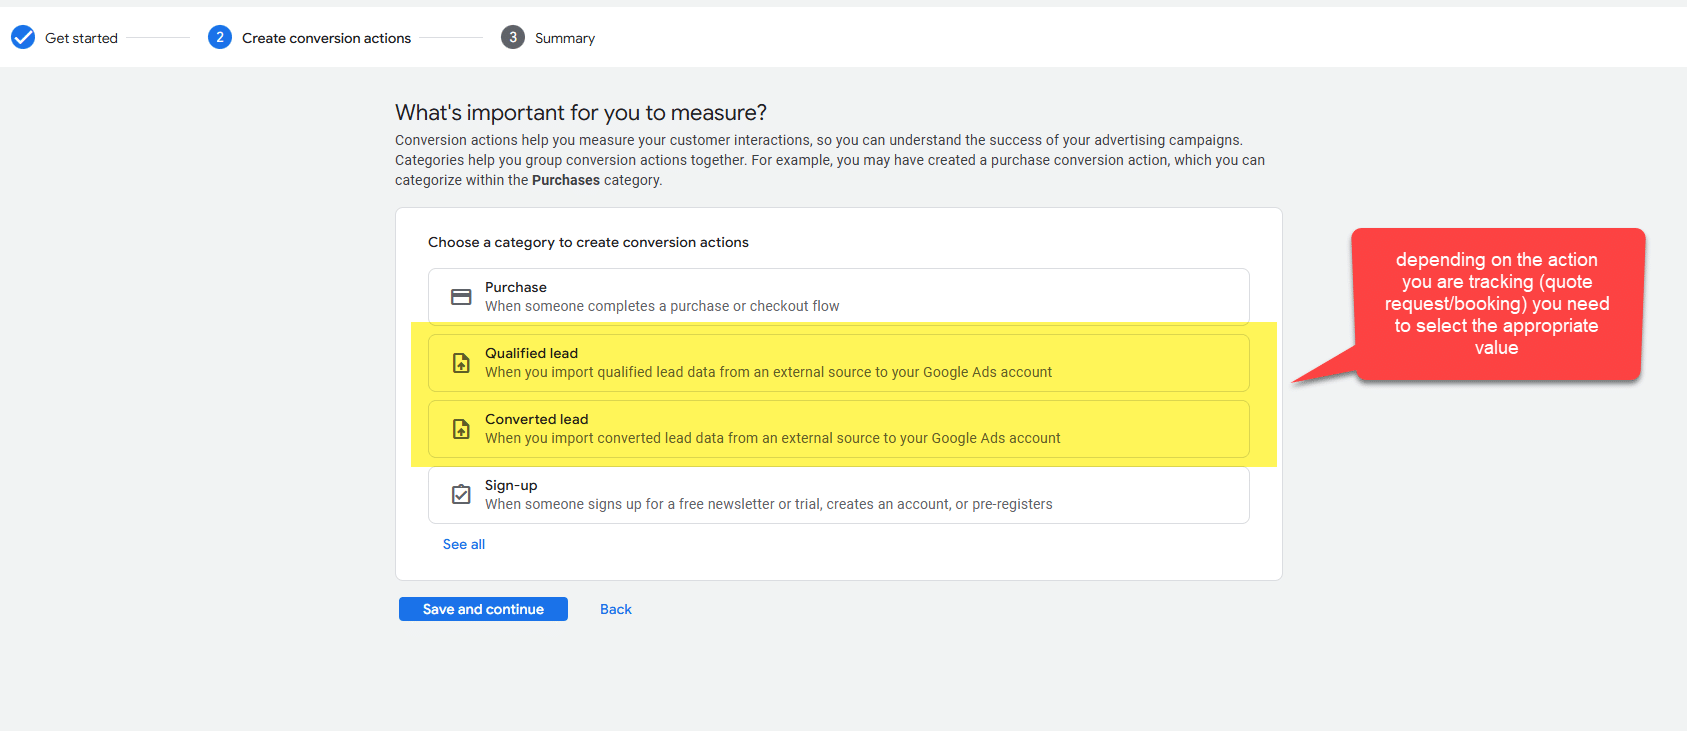The image size is (1687, 731).
Task: Click the Back link
Action: point(616,610)
